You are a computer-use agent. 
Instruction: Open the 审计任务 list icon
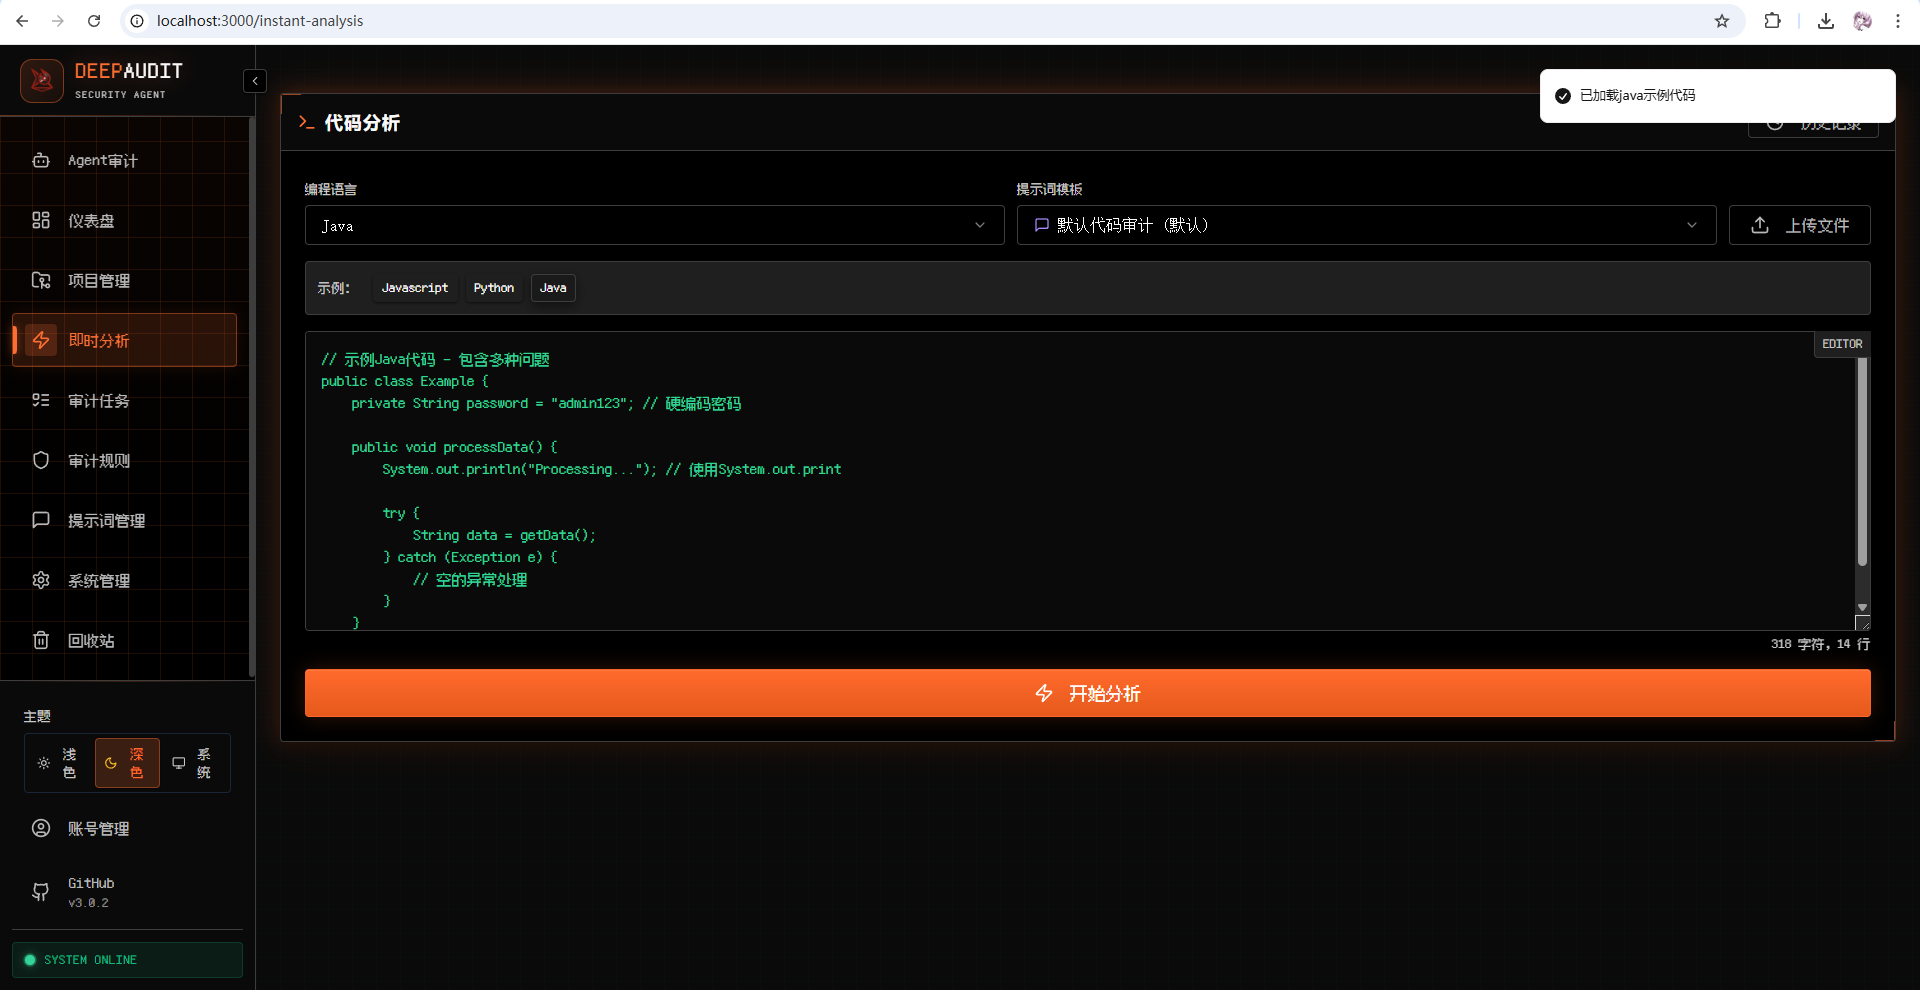click(41, 400)
